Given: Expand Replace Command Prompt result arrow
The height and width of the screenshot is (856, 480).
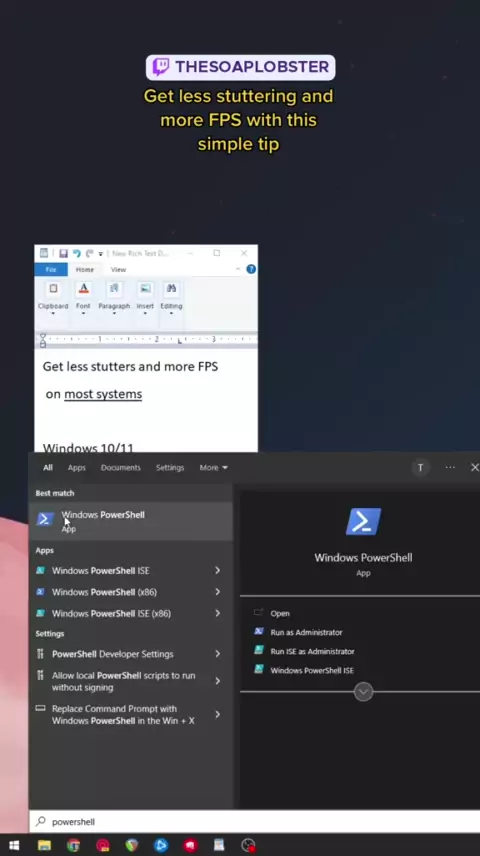Looking at the screenshot, I should [x=217, y=714].
